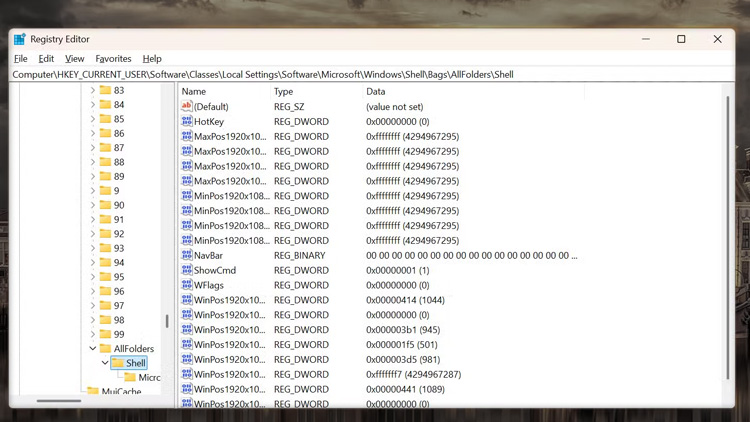Screen dimensions: 750x422
Task: Collapse the Shell key
Action: [105, 363]
